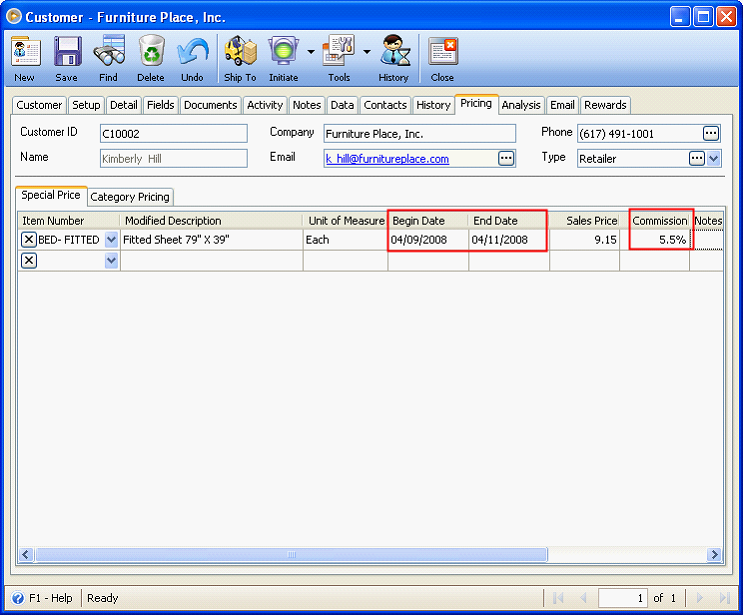Open the Type ellipsis button
744x616 pixels.
696,159
